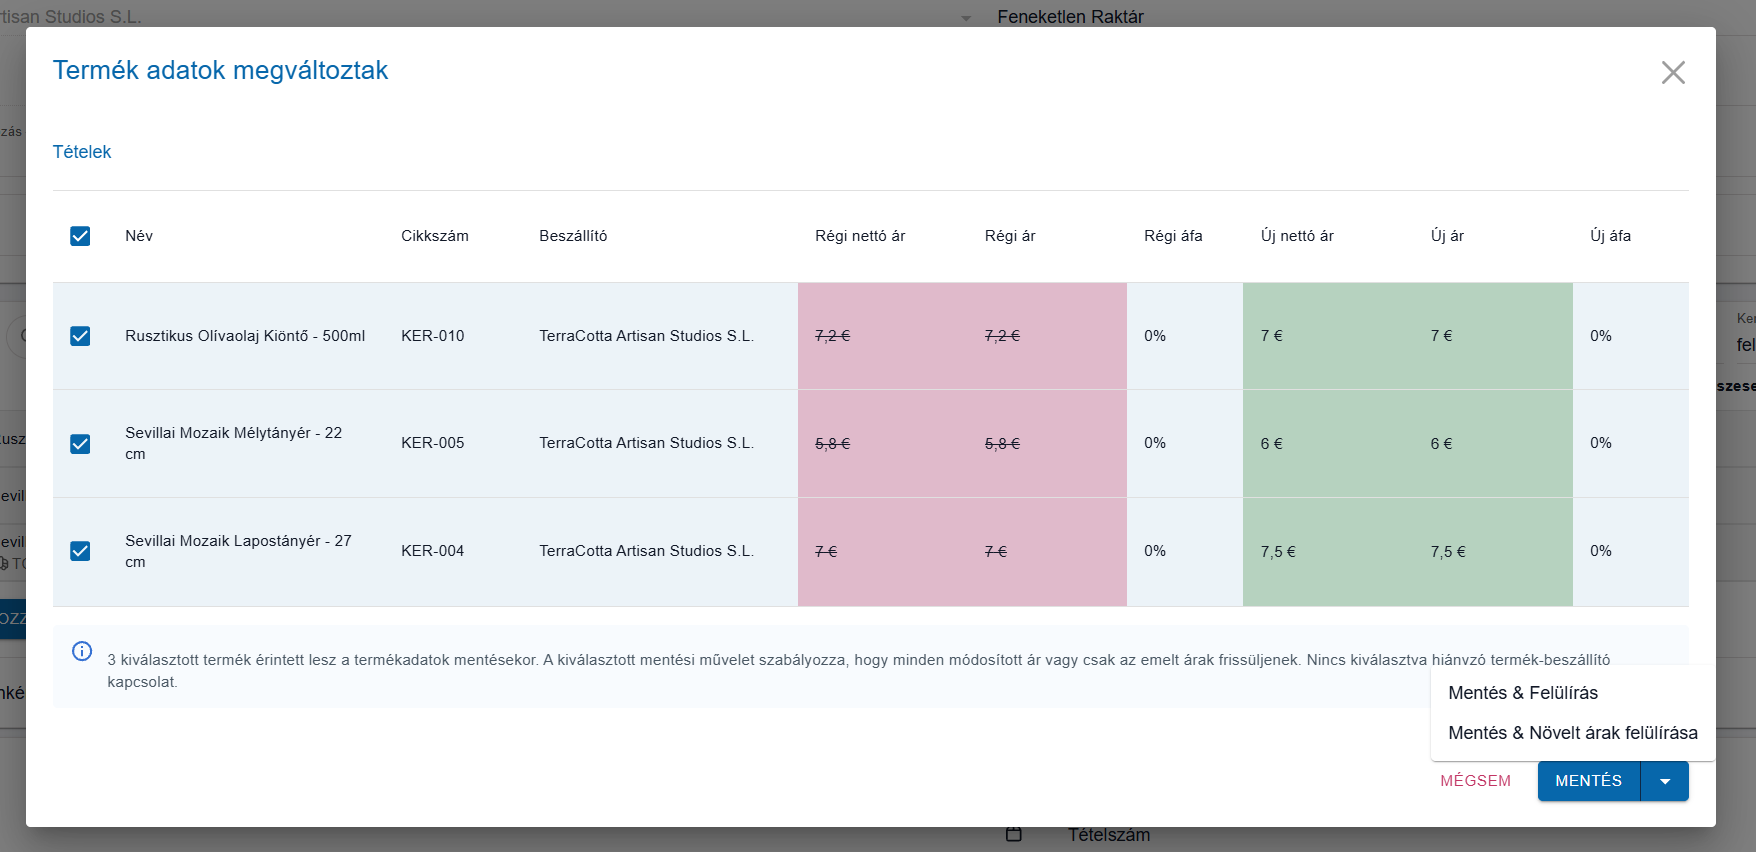
Task: Click the Tételek section heading
Action: click(82, 152)
